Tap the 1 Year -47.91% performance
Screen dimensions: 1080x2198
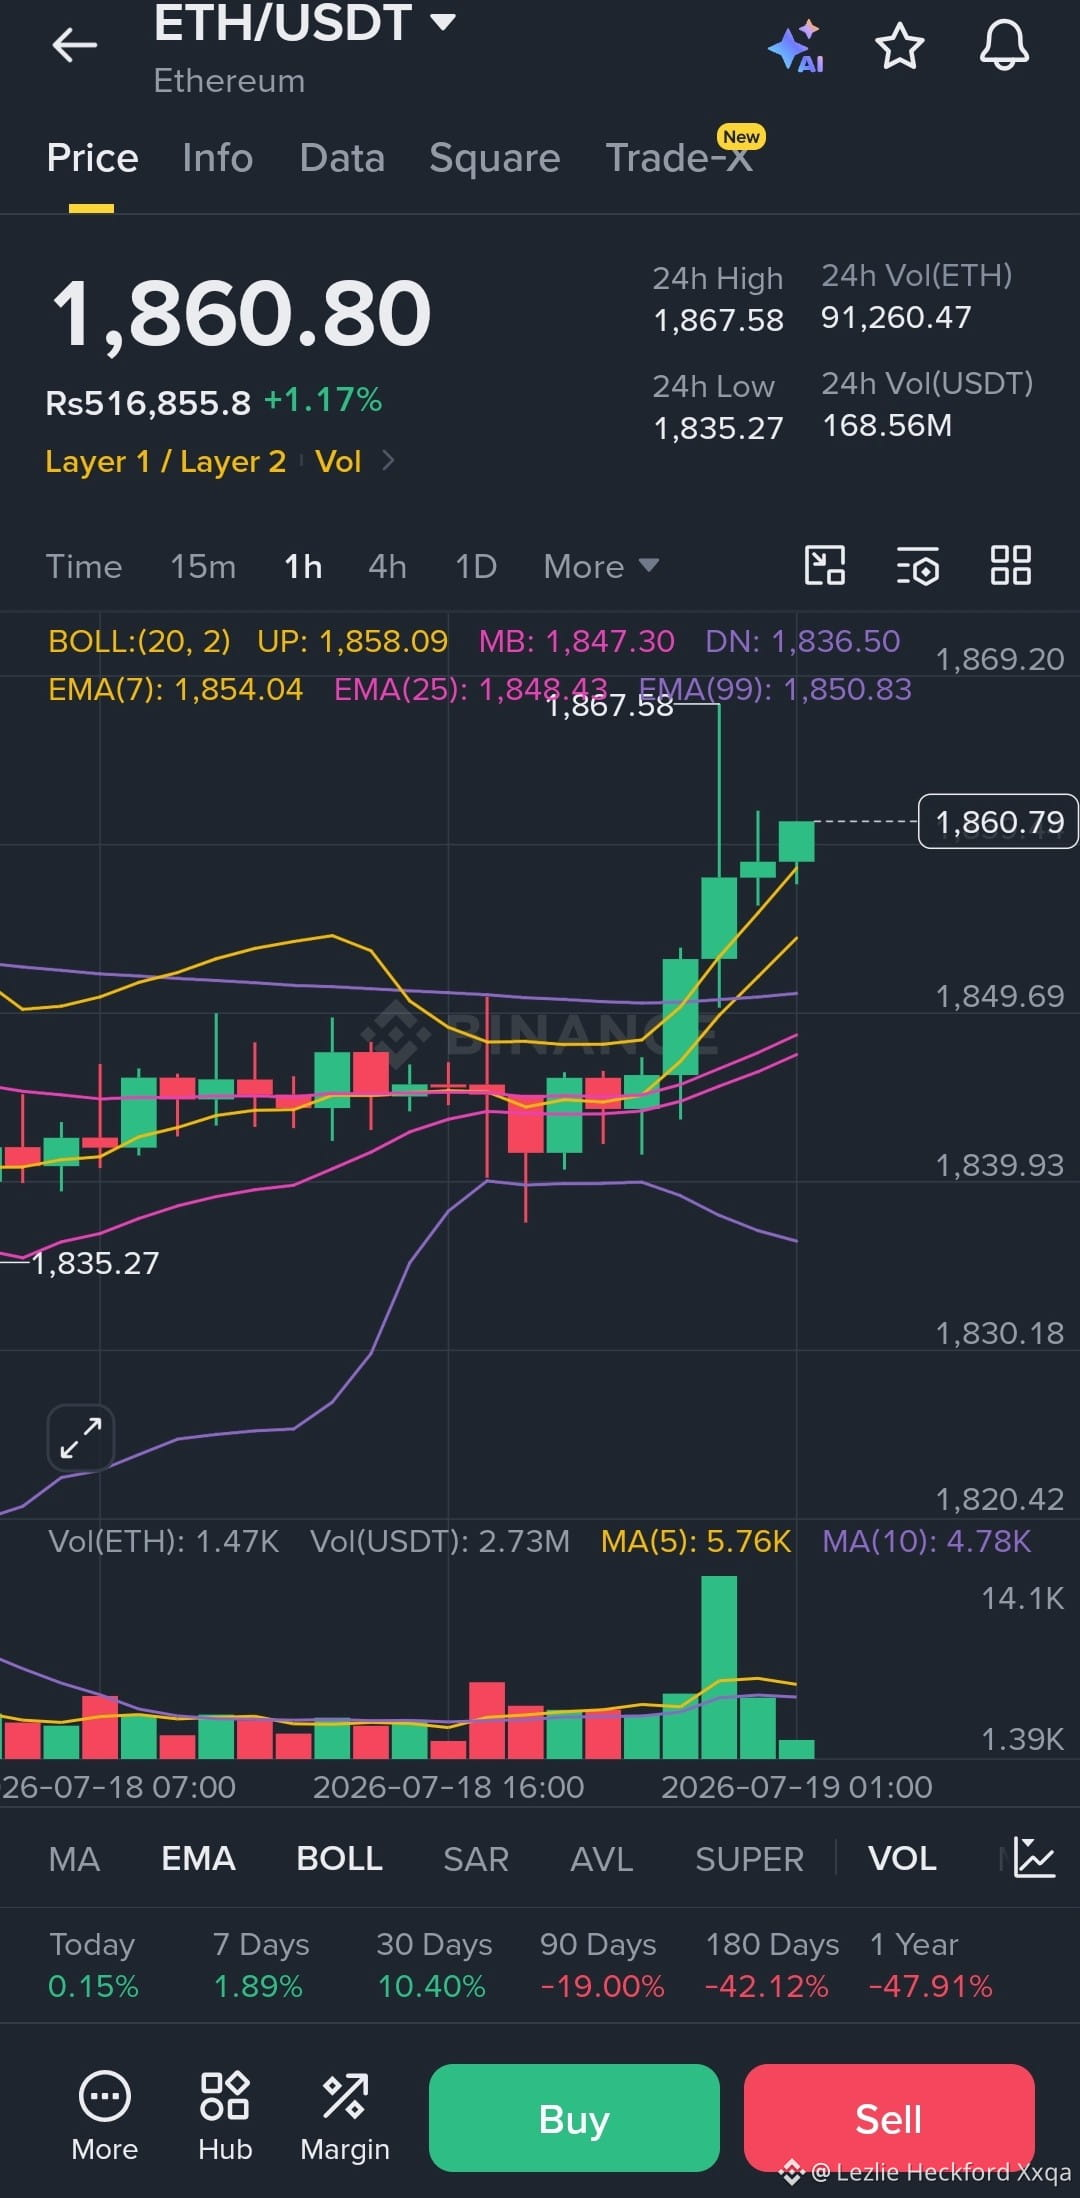click(930, 1965)
